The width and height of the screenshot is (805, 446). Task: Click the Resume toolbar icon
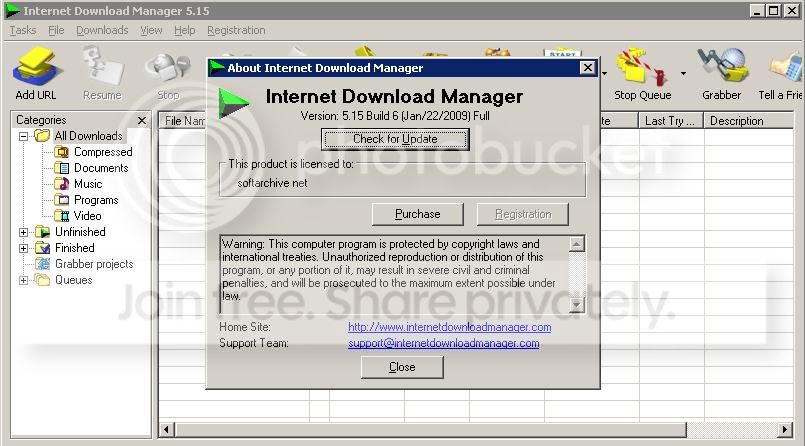tap(102, 73)
